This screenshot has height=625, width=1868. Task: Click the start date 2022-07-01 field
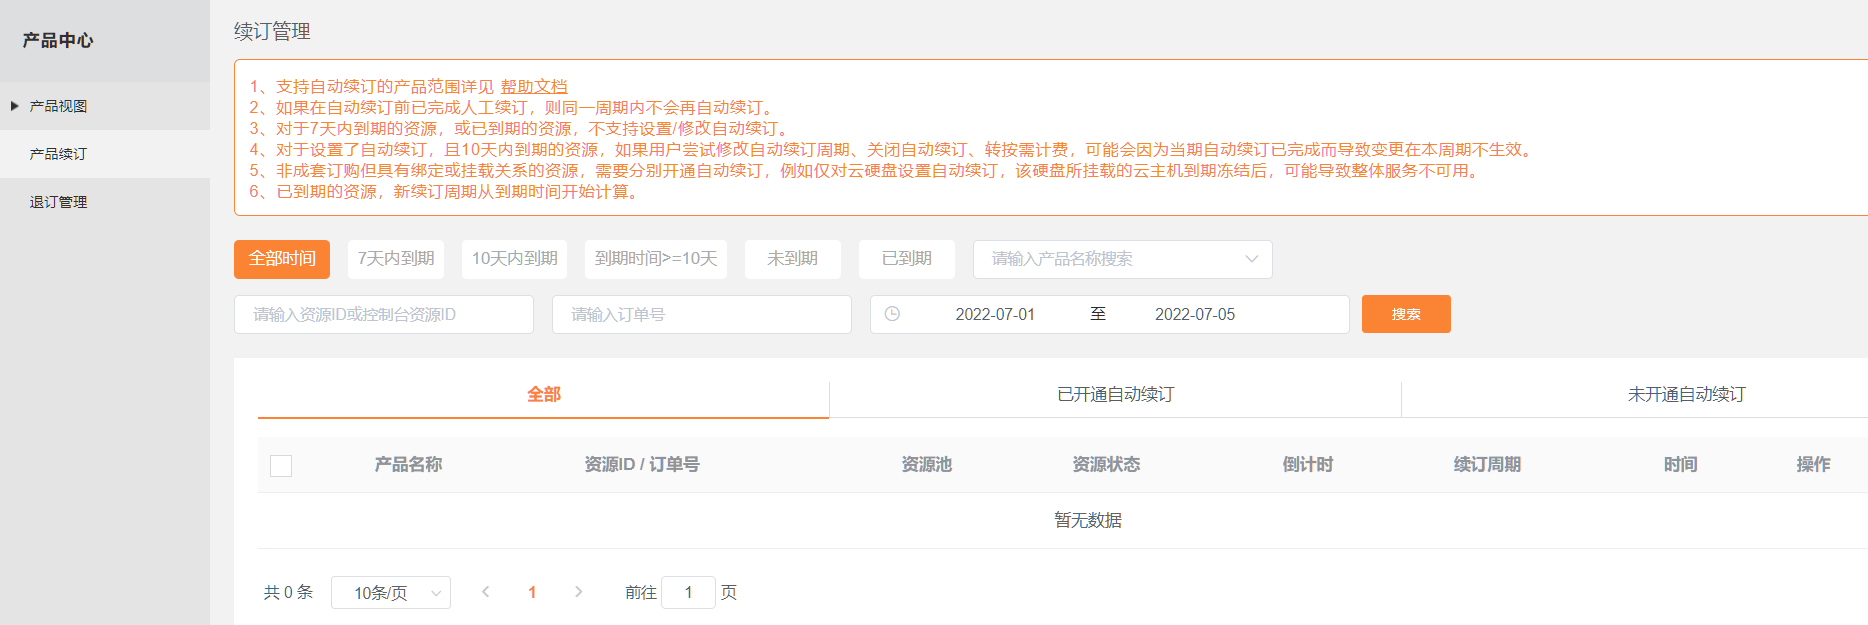point(995,314)
